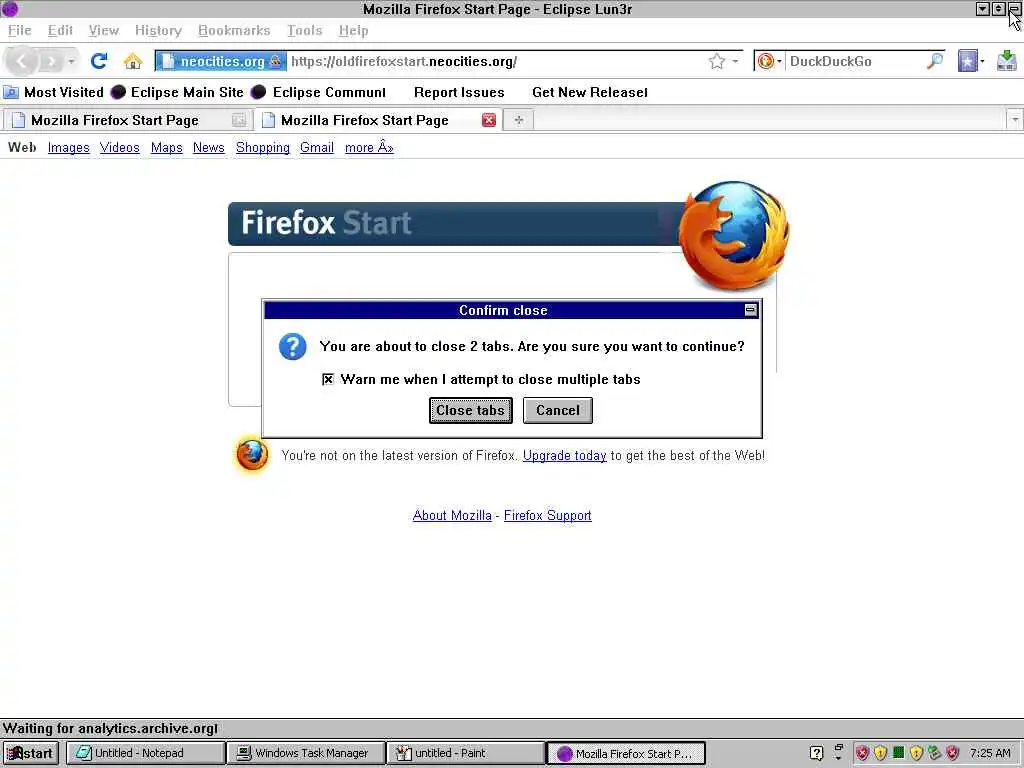This screenshot has width=1024, height=768.
Task: Click the News link
Action: (208, 148)
